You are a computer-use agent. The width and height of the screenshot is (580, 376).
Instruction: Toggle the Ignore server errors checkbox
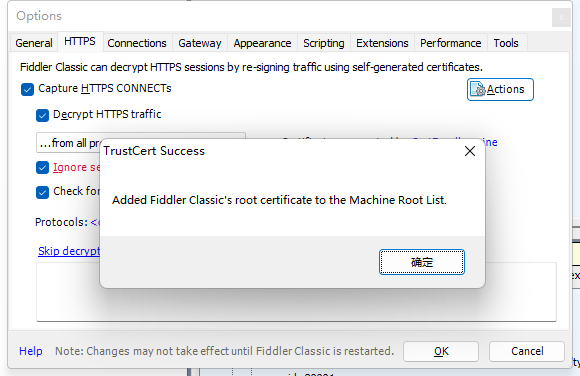click(x=42, y=167)
